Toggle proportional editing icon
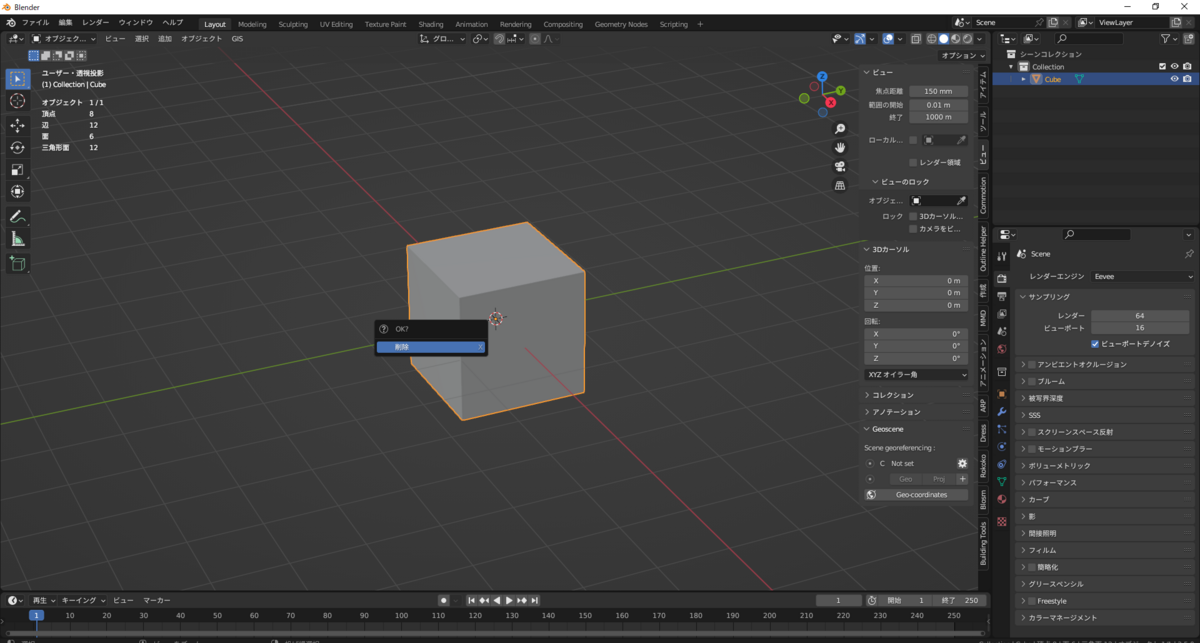Image resolution: width=1200 pixels, height=643 pixels. click(x=535, y=39)
